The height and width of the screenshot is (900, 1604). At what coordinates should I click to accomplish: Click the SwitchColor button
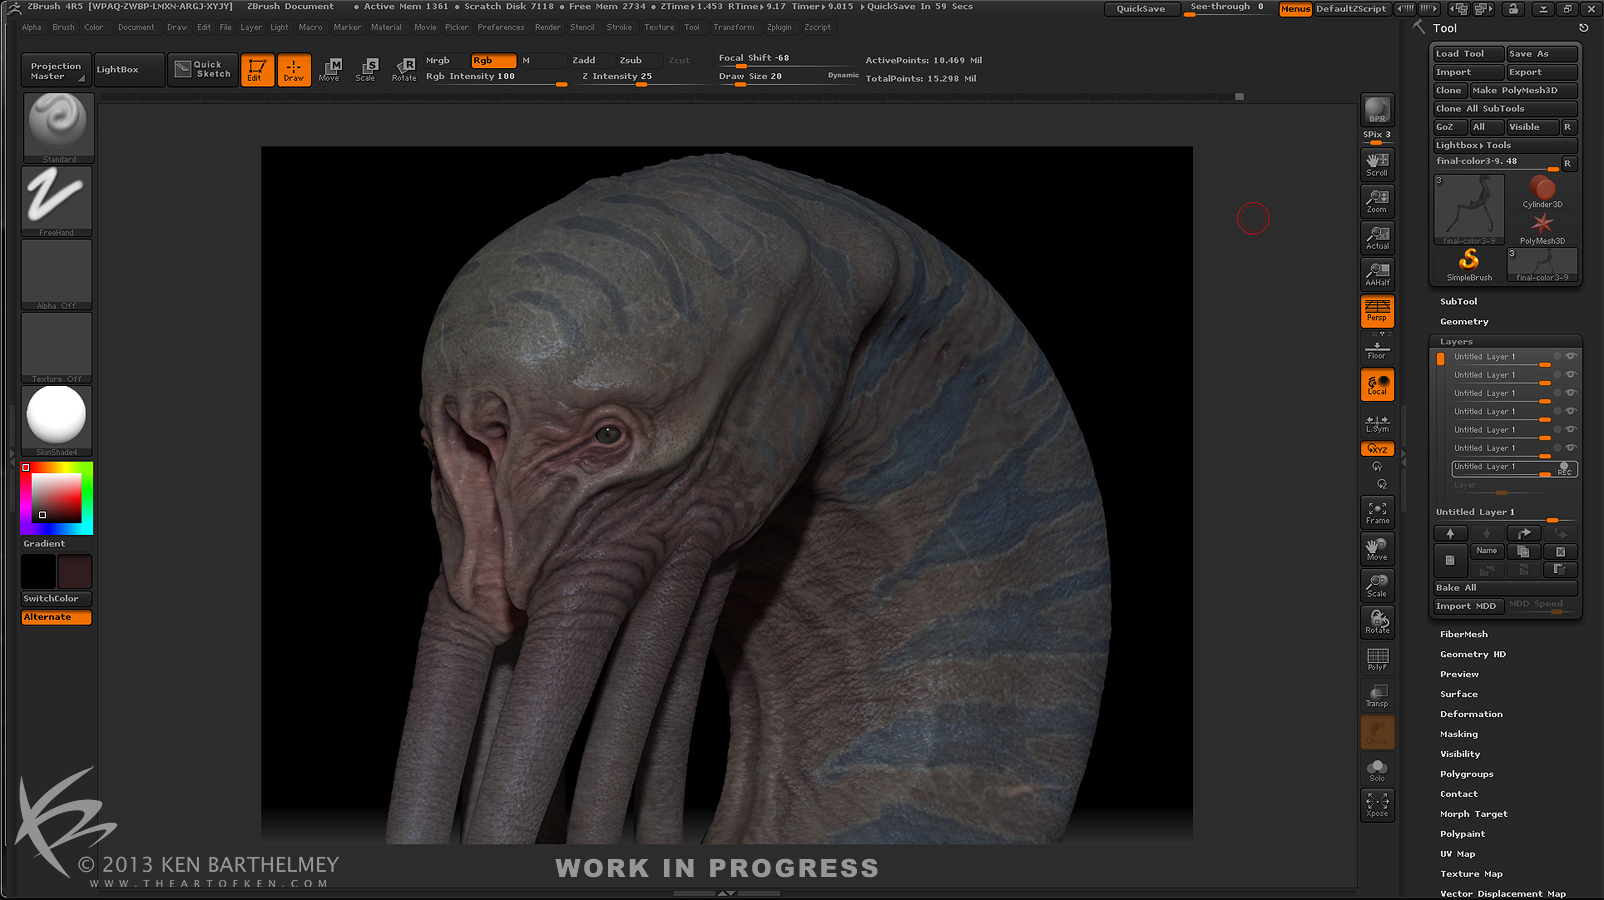tap(57, 598)
